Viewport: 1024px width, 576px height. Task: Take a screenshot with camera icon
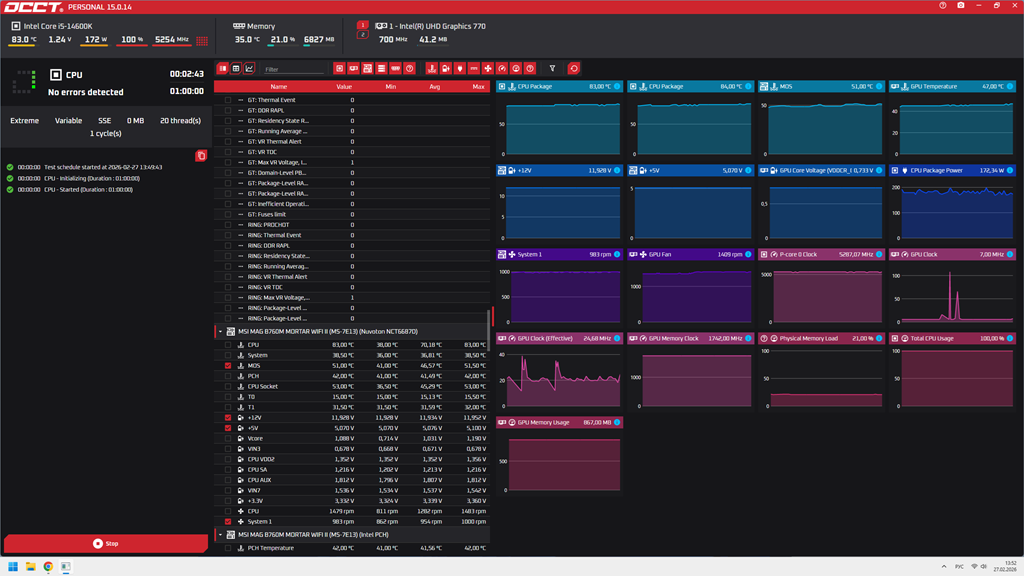(x=961, y=5)
